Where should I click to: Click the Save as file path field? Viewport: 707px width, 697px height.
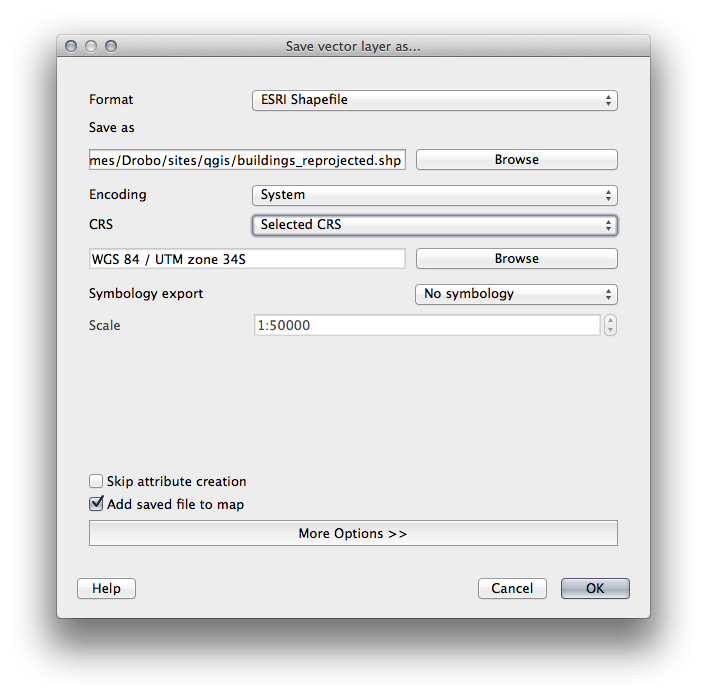pos(247,160)
